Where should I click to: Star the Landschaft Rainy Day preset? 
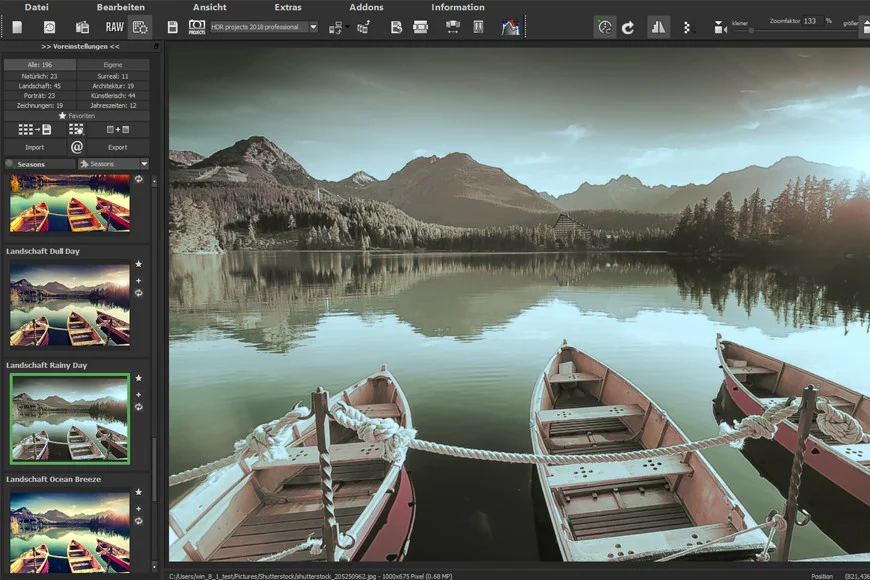coord(139,378)
